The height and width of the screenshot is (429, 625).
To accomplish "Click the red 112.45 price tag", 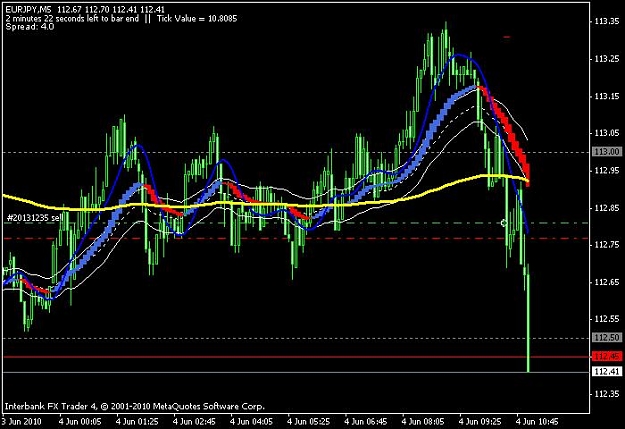I will click(x=607, y=356).
